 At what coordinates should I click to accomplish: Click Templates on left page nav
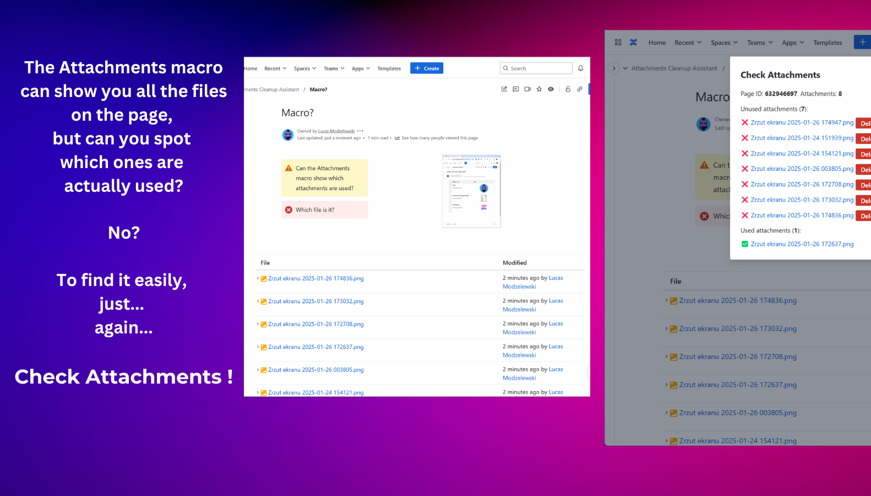(389, 68)
